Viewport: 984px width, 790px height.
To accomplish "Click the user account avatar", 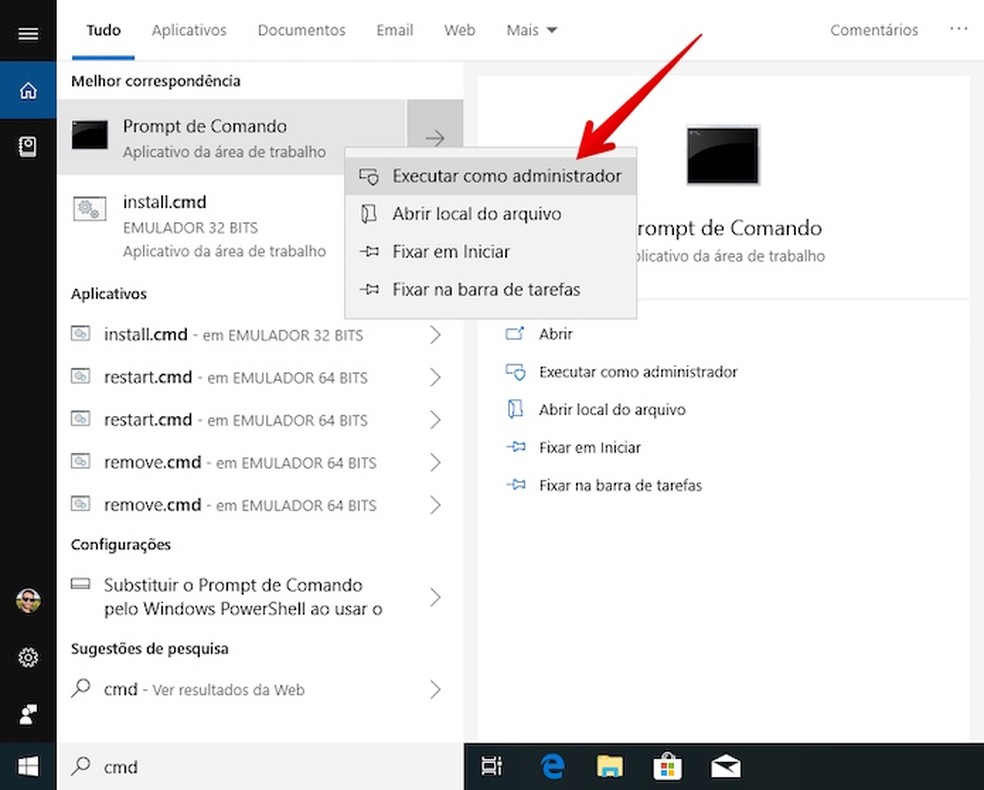I will tap(28, 601).
